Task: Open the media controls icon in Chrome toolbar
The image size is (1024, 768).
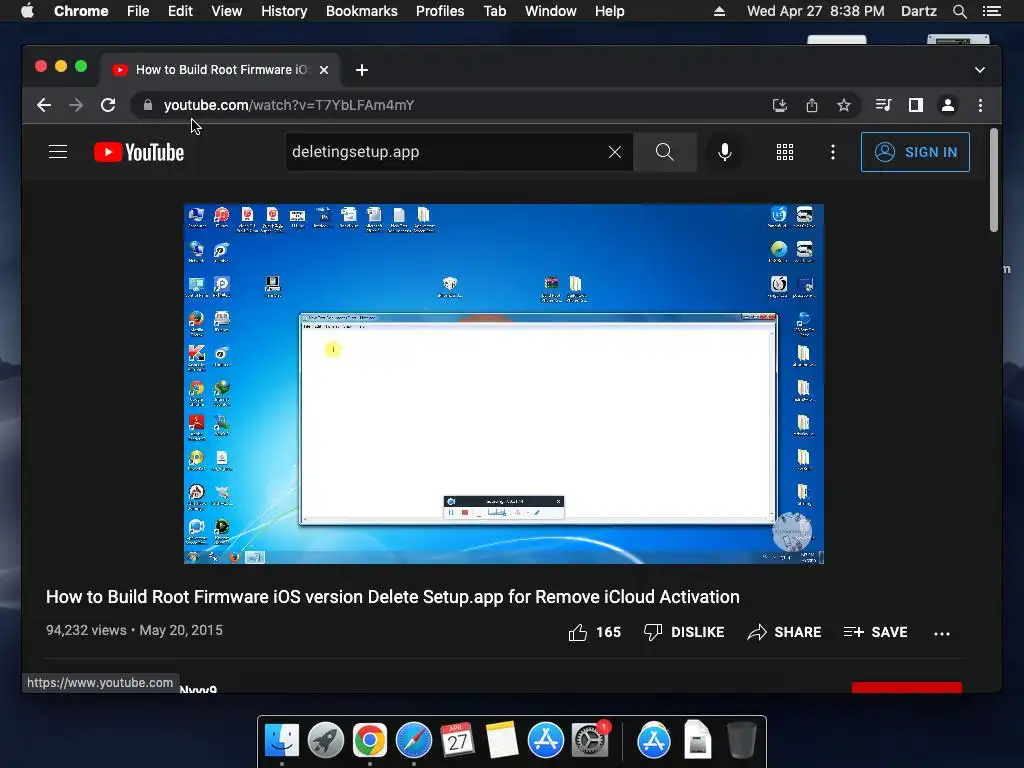Action: click(x=884, y=105)
